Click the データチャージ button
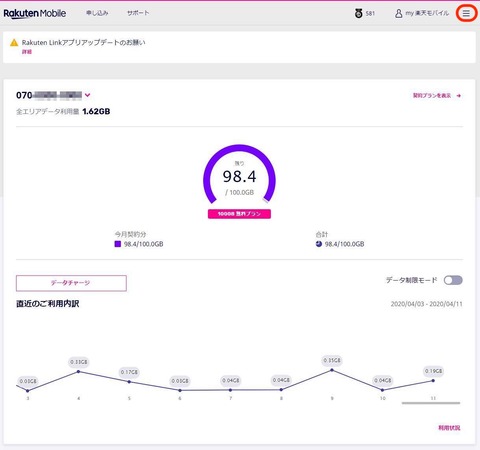 point(71,283)
